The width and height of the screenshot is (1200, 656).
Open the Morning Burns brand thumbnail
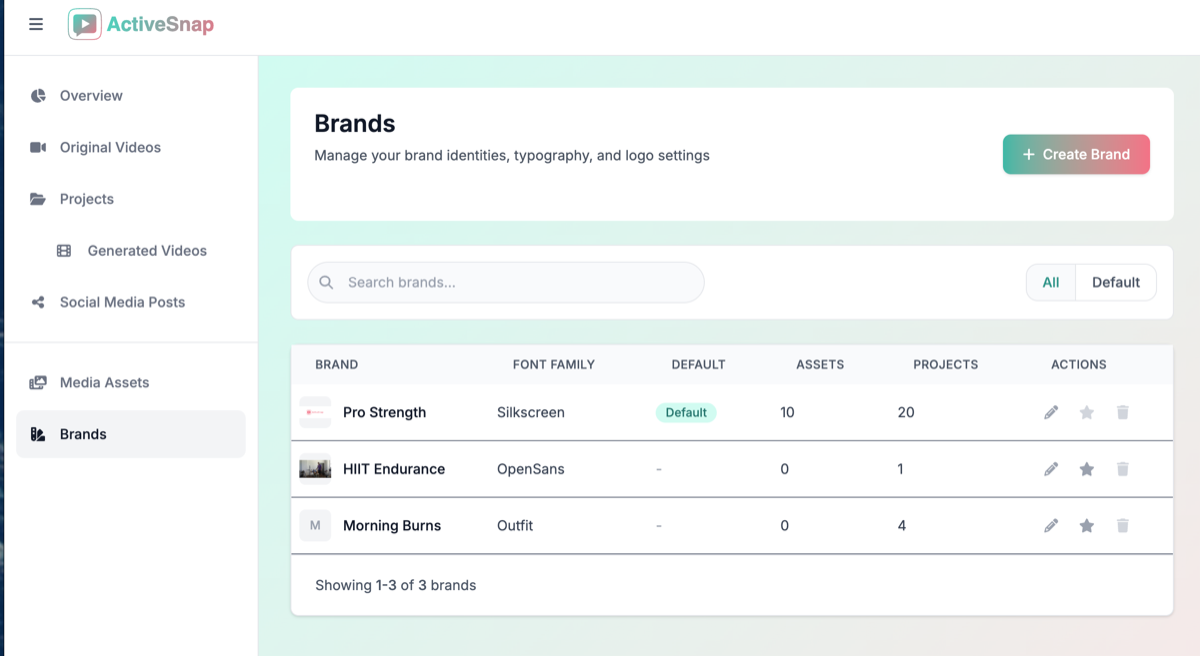click(x=315, y=525)
